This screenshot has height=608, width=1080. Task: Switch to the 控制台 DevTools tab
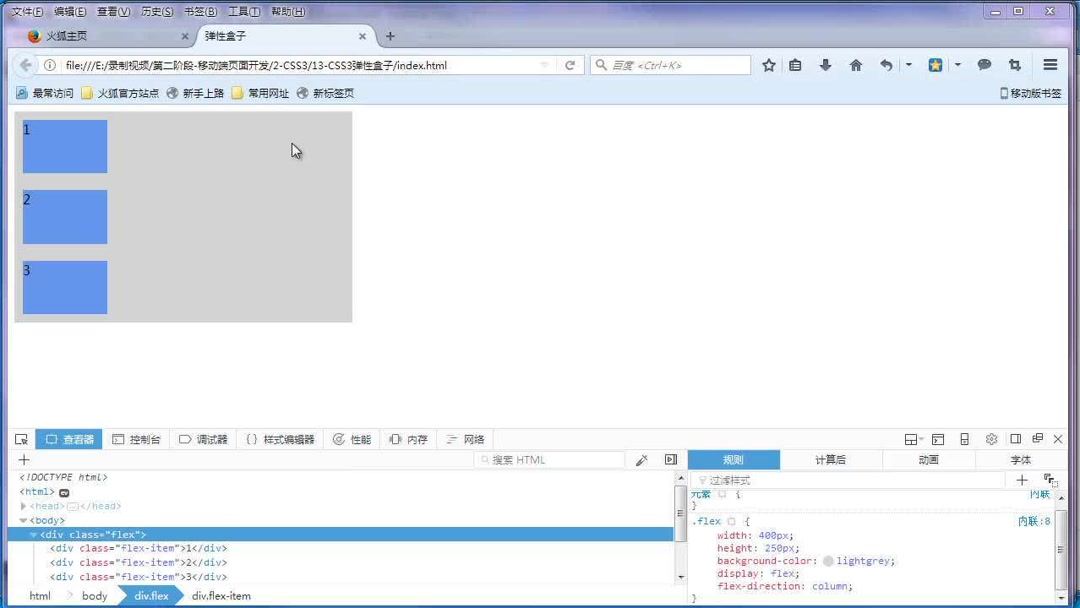145,439
